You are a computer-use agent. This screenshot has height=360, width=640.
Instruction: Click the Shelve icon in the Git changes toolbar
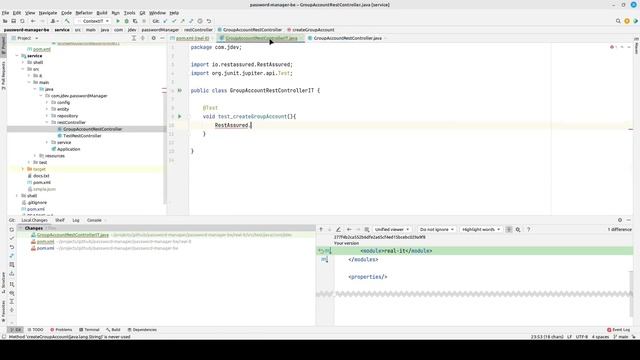coord(12,274)
